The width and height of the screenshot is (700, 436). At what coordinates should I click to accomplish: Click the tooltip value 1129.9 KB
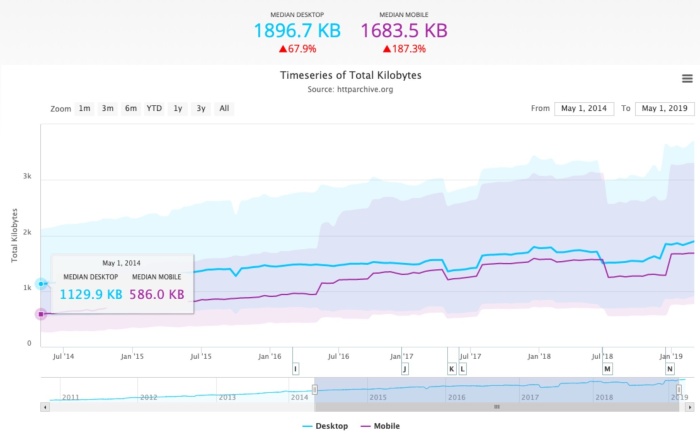point(91,295)
